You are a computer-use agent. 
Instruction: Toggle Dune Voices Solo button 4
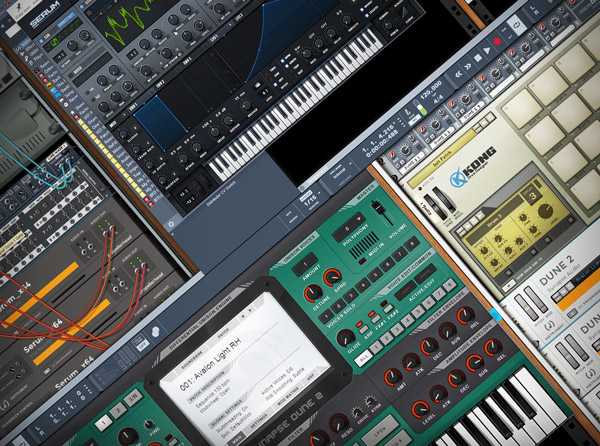[x=363, y=285]
